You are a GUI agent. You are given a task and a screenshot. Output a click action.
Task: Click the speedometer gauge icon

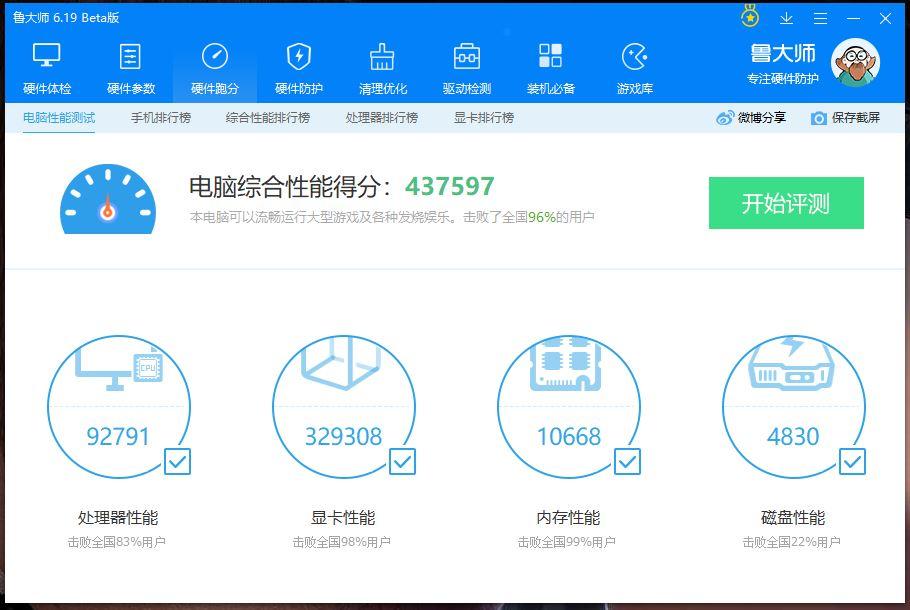tap(108, 199)
